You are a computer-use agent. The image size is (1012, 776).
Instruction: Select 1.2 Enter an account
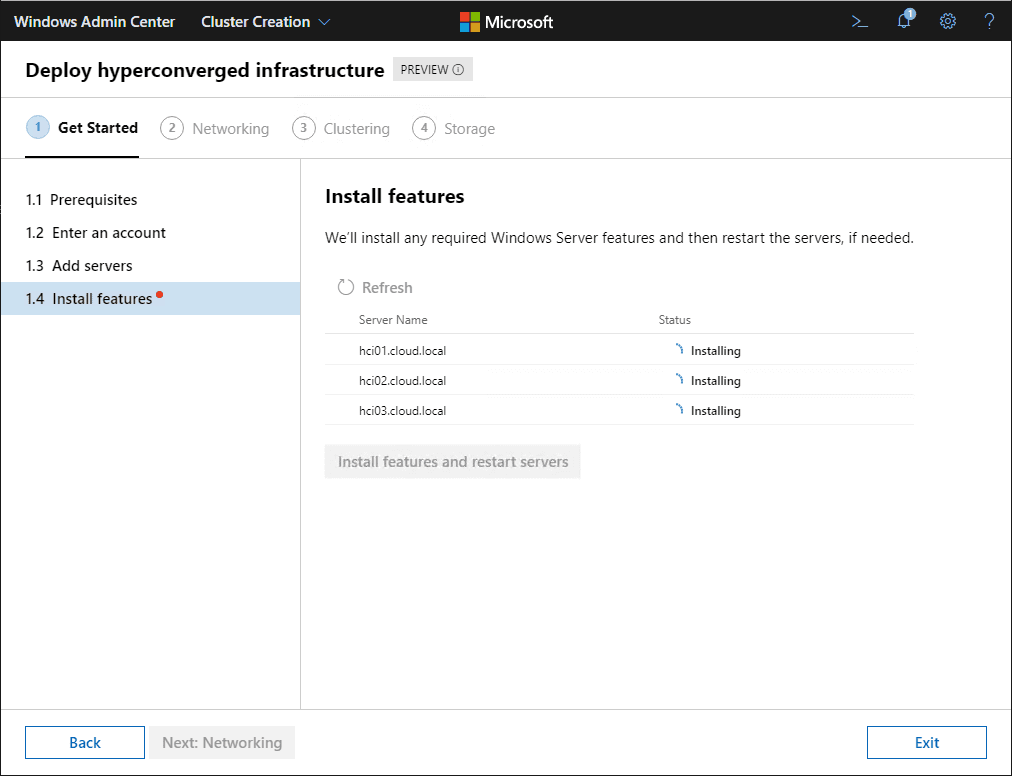(x=109, y=233)
